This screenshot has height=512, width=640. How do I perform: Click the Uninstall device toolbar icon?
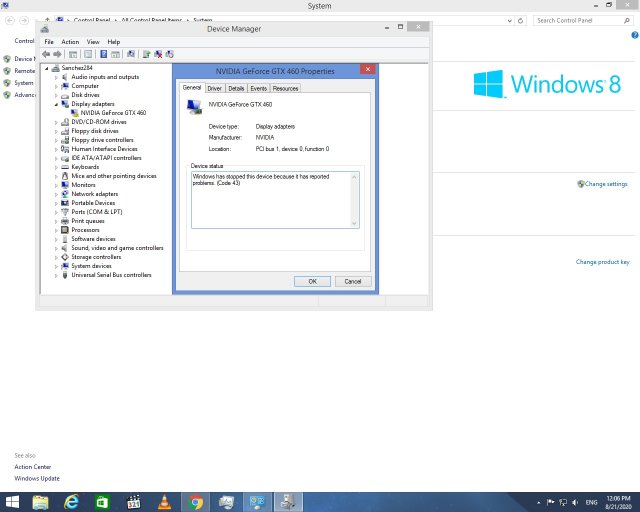coord(158,54)
